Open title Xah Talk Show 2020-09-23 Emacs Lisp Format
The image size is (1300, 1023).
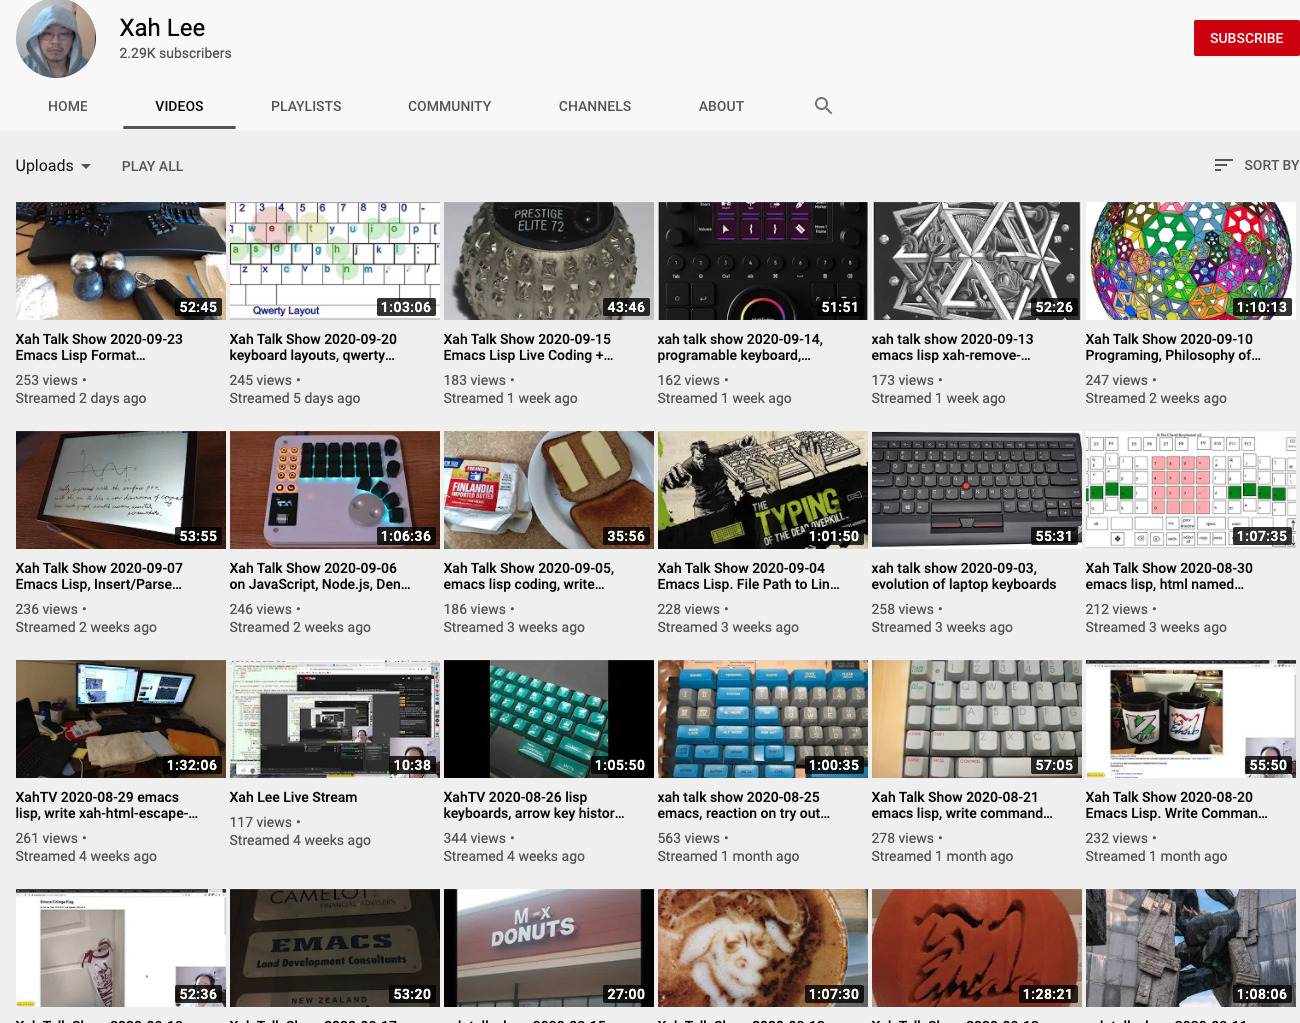(x=99, y=347)
